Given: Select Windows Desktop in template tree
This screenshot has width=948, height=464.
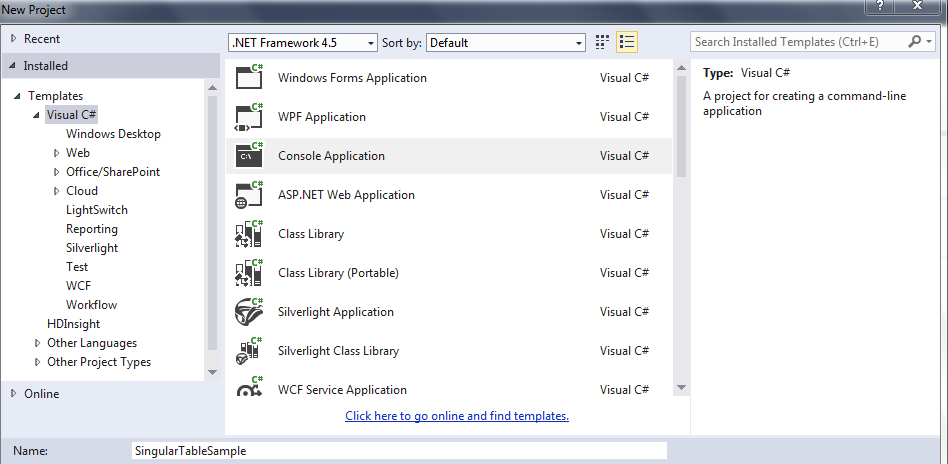Looking at the screenshot, I should click(113, 134).
